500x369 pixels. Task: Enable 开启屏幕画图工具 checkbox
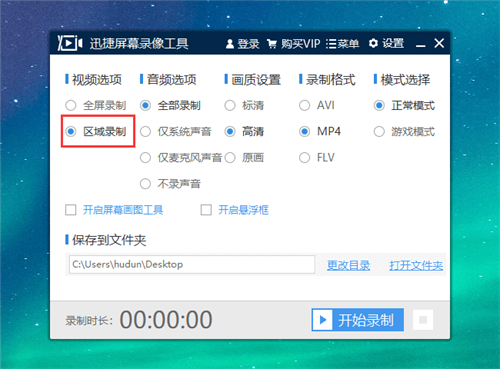(71, 210)
